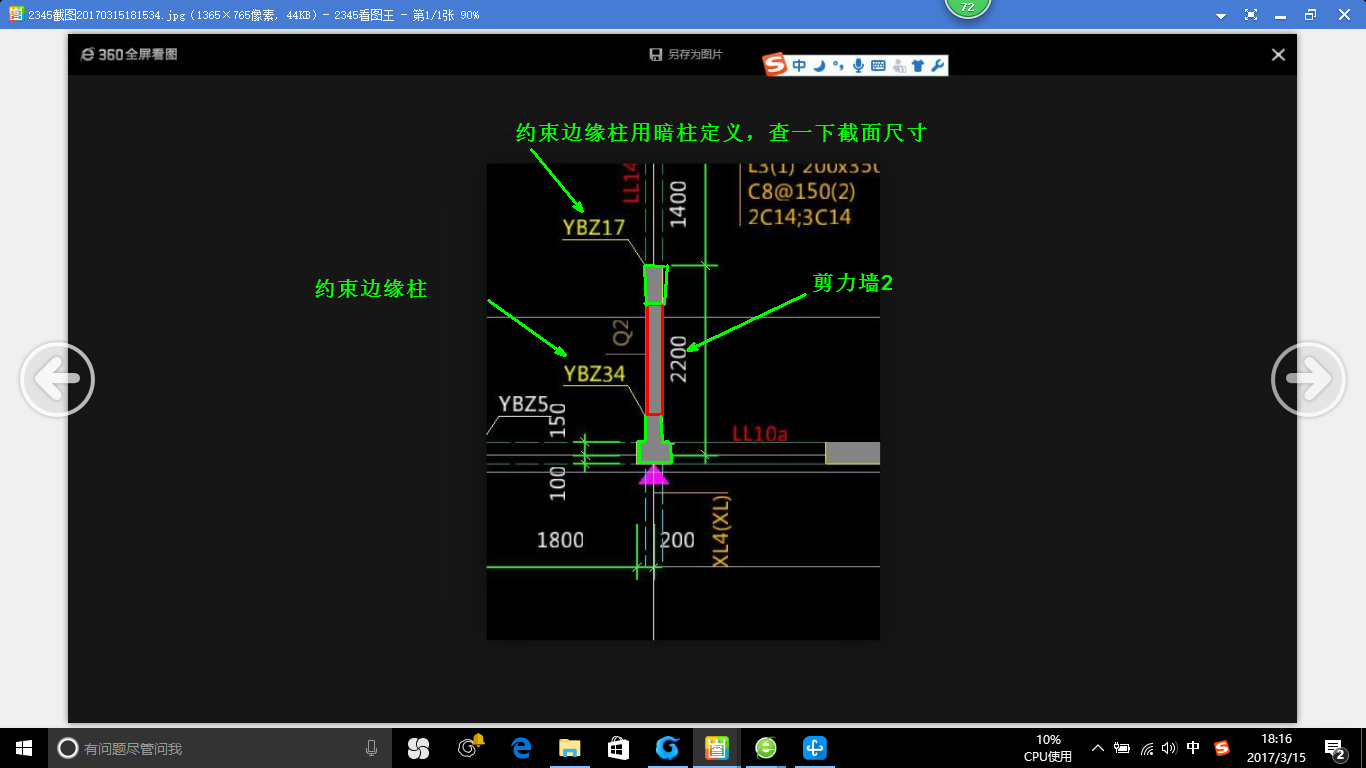
Task: Launch Microsoft Edge from taskbar
Action: pos(520,748)
